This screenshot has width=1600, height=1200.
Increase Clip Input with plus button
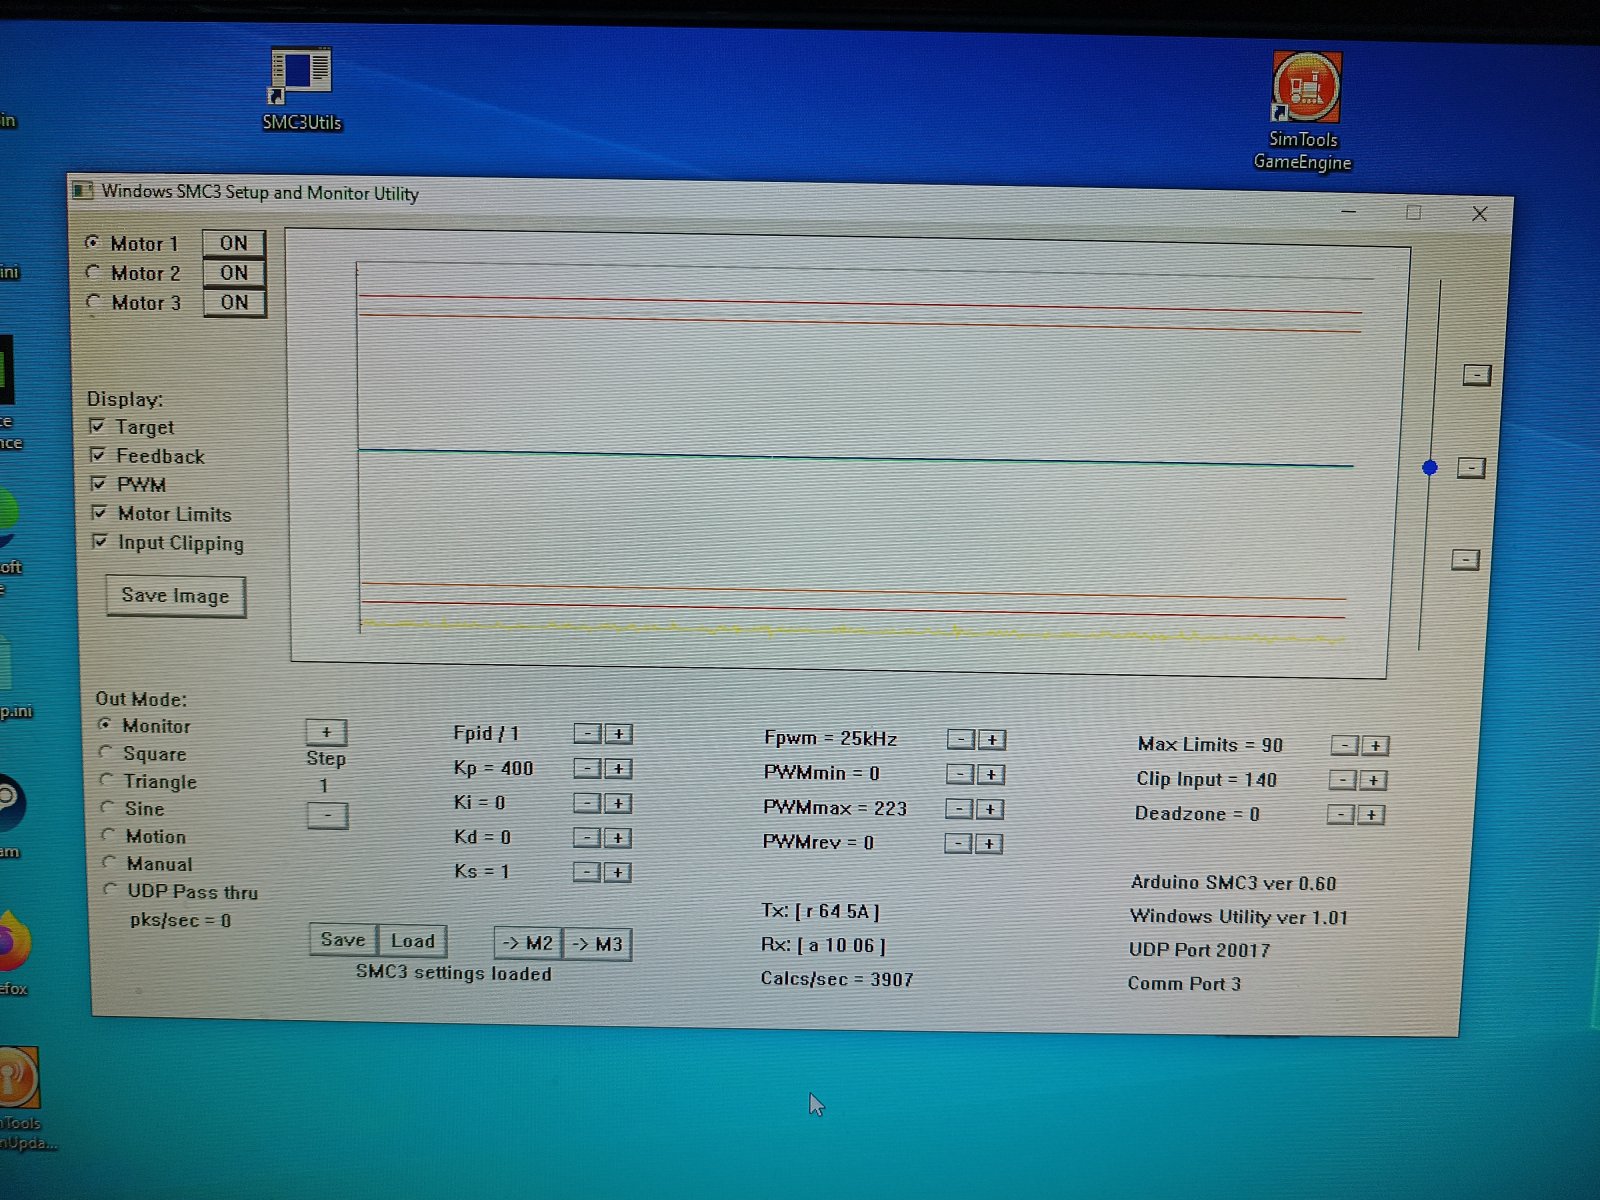[1373, 780]
